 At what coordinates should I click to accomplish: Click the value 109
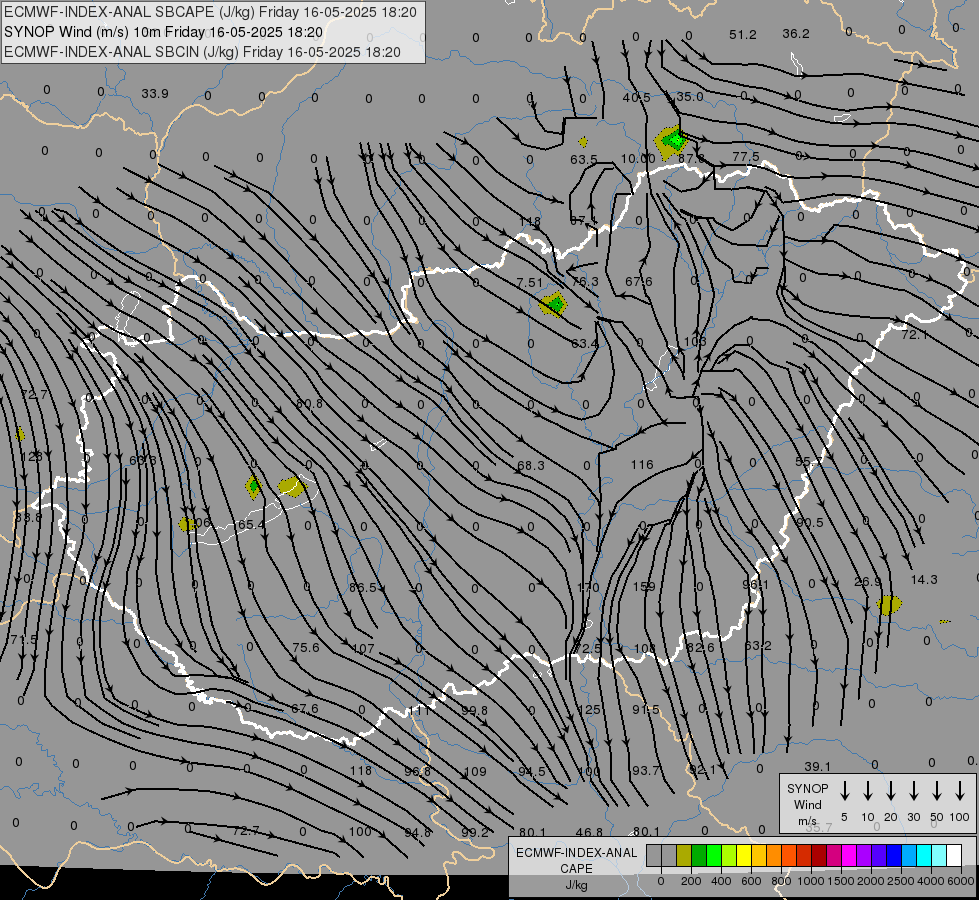tap(475, 771)
